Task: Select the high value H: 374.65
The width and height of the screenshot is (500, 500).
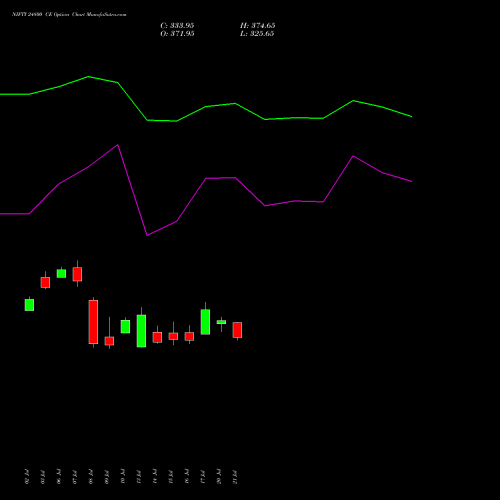Action: pyautogui.click(x=258, y=26)
